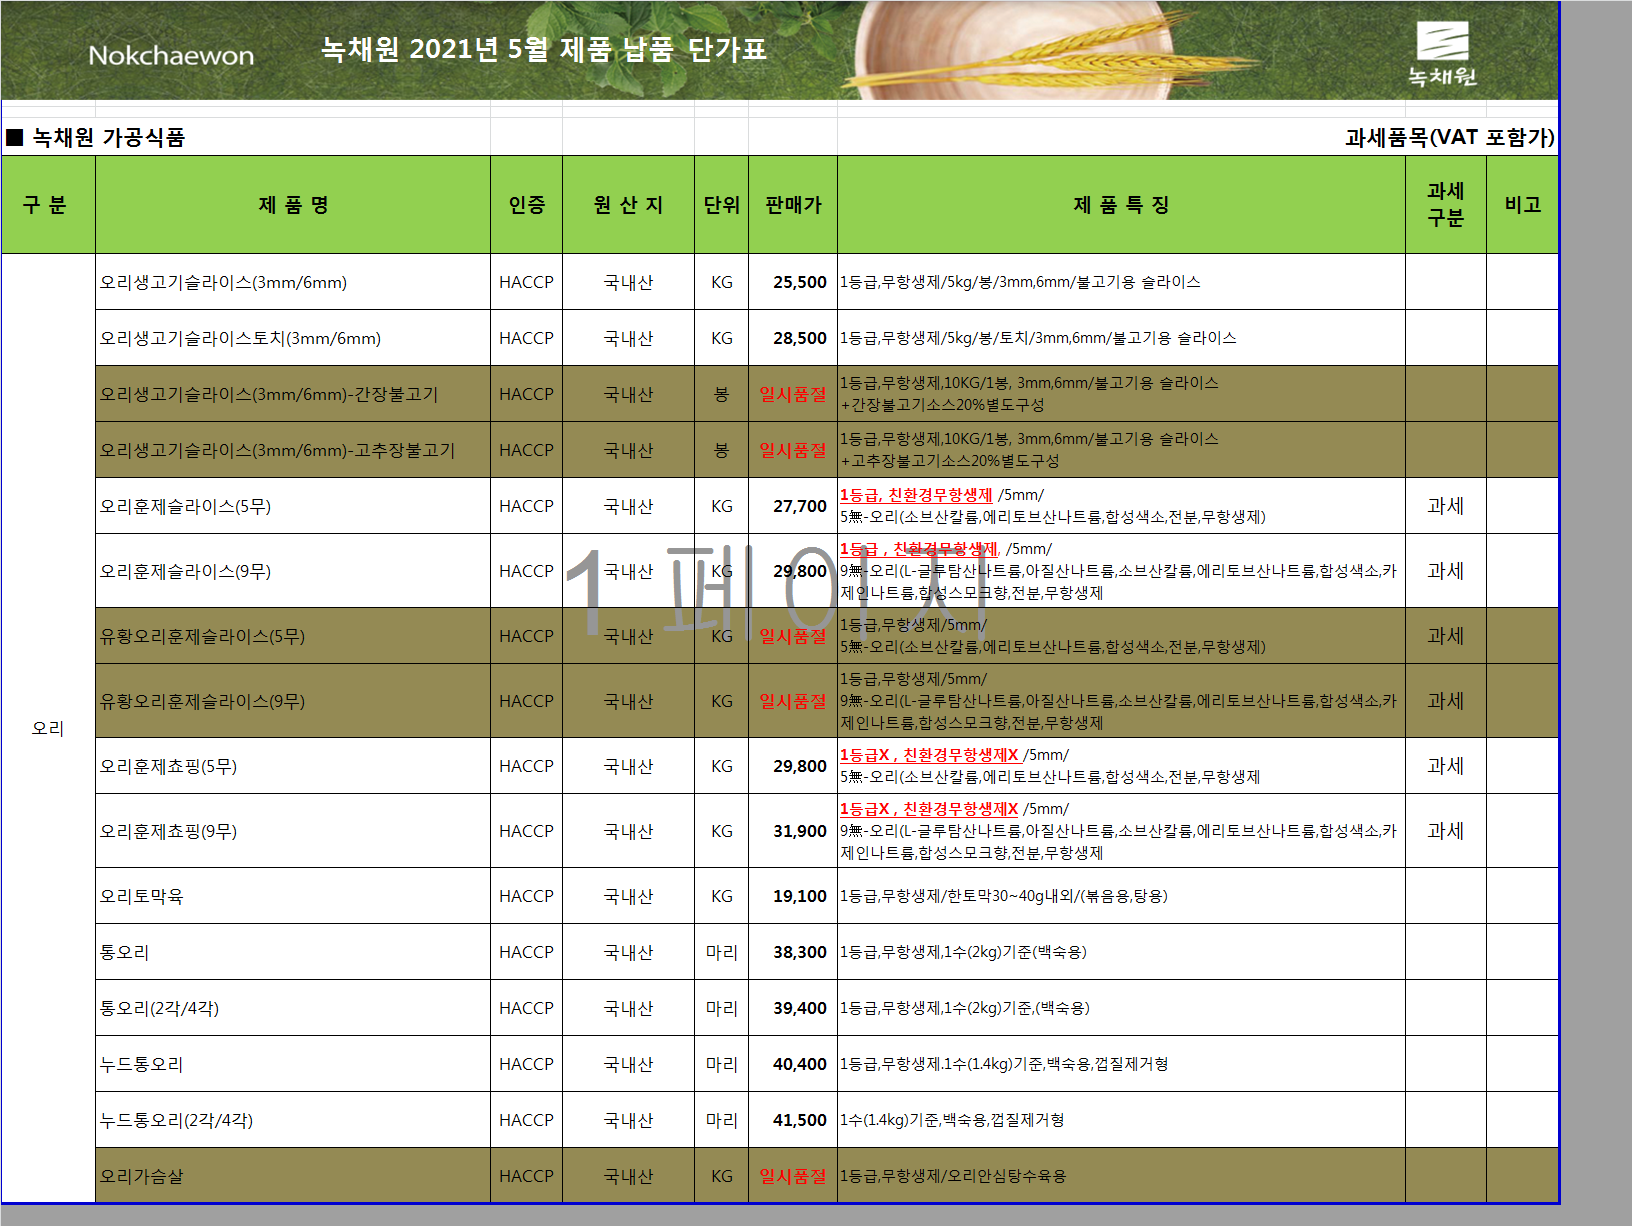Viewport: 1632px width, 1226px height.
Task: Click the Nokchaewon logo in the banner
Action: [x=171, y=55]
